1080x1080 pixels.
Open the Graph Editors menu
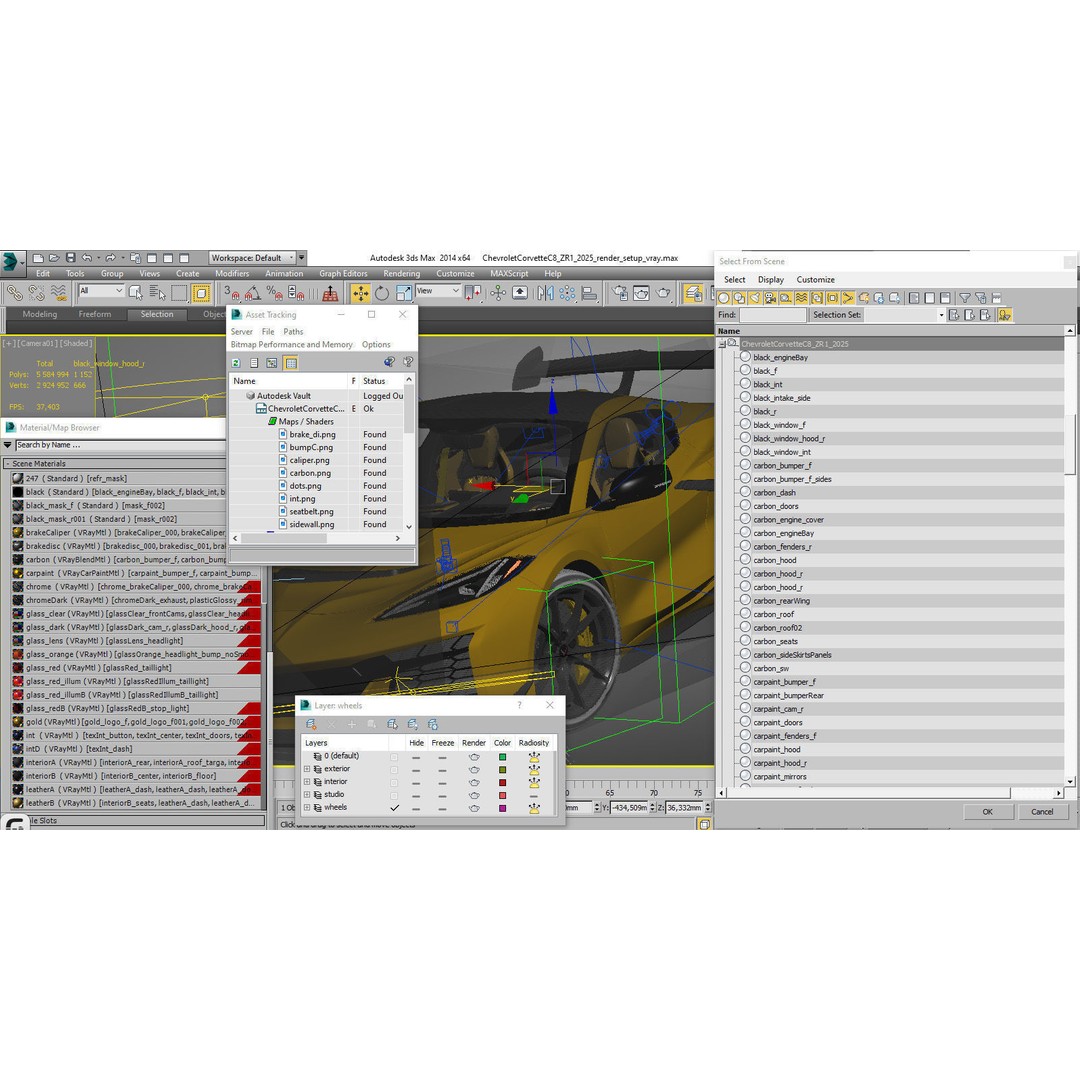(x=343, y=273)
